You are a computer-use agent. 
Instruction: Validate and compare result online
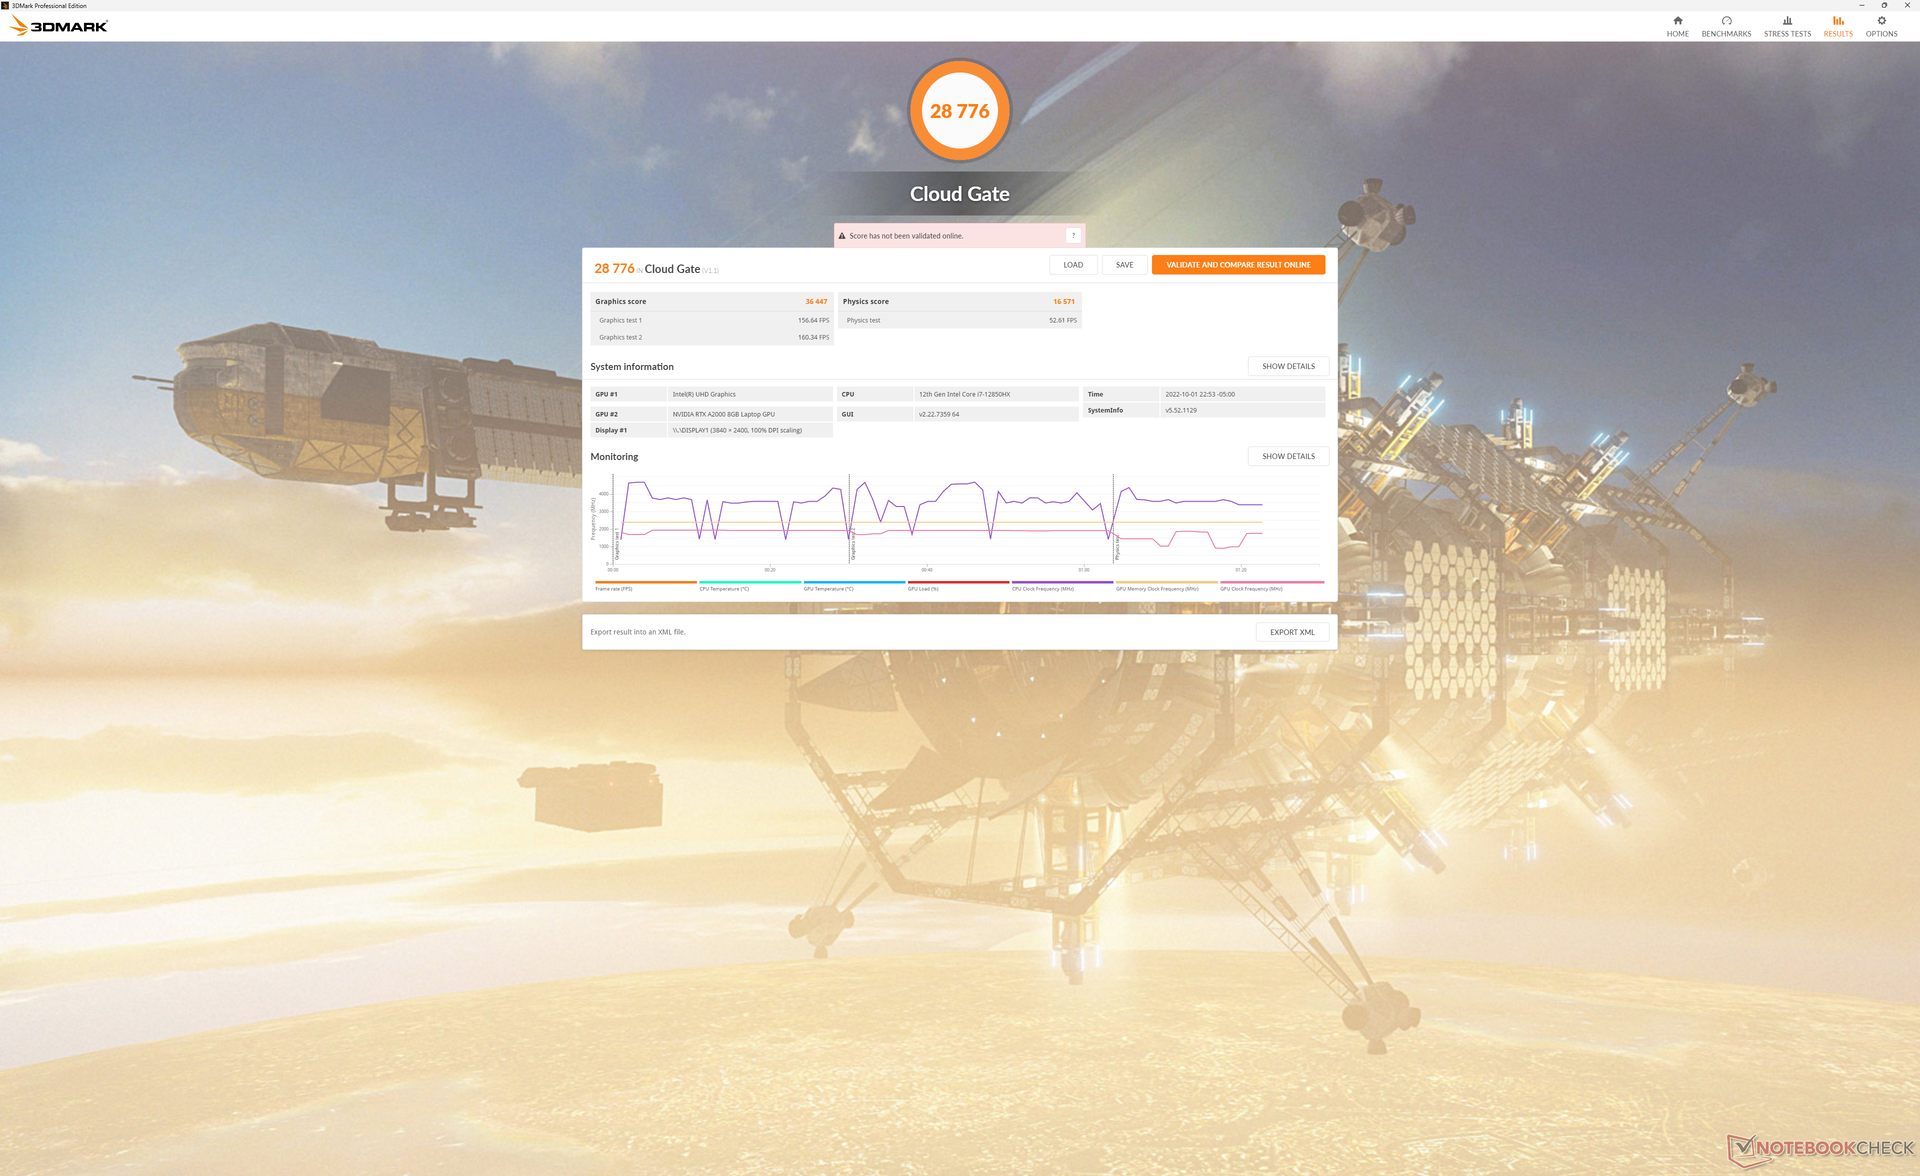pyautogui.click(x=1238, y=265)
